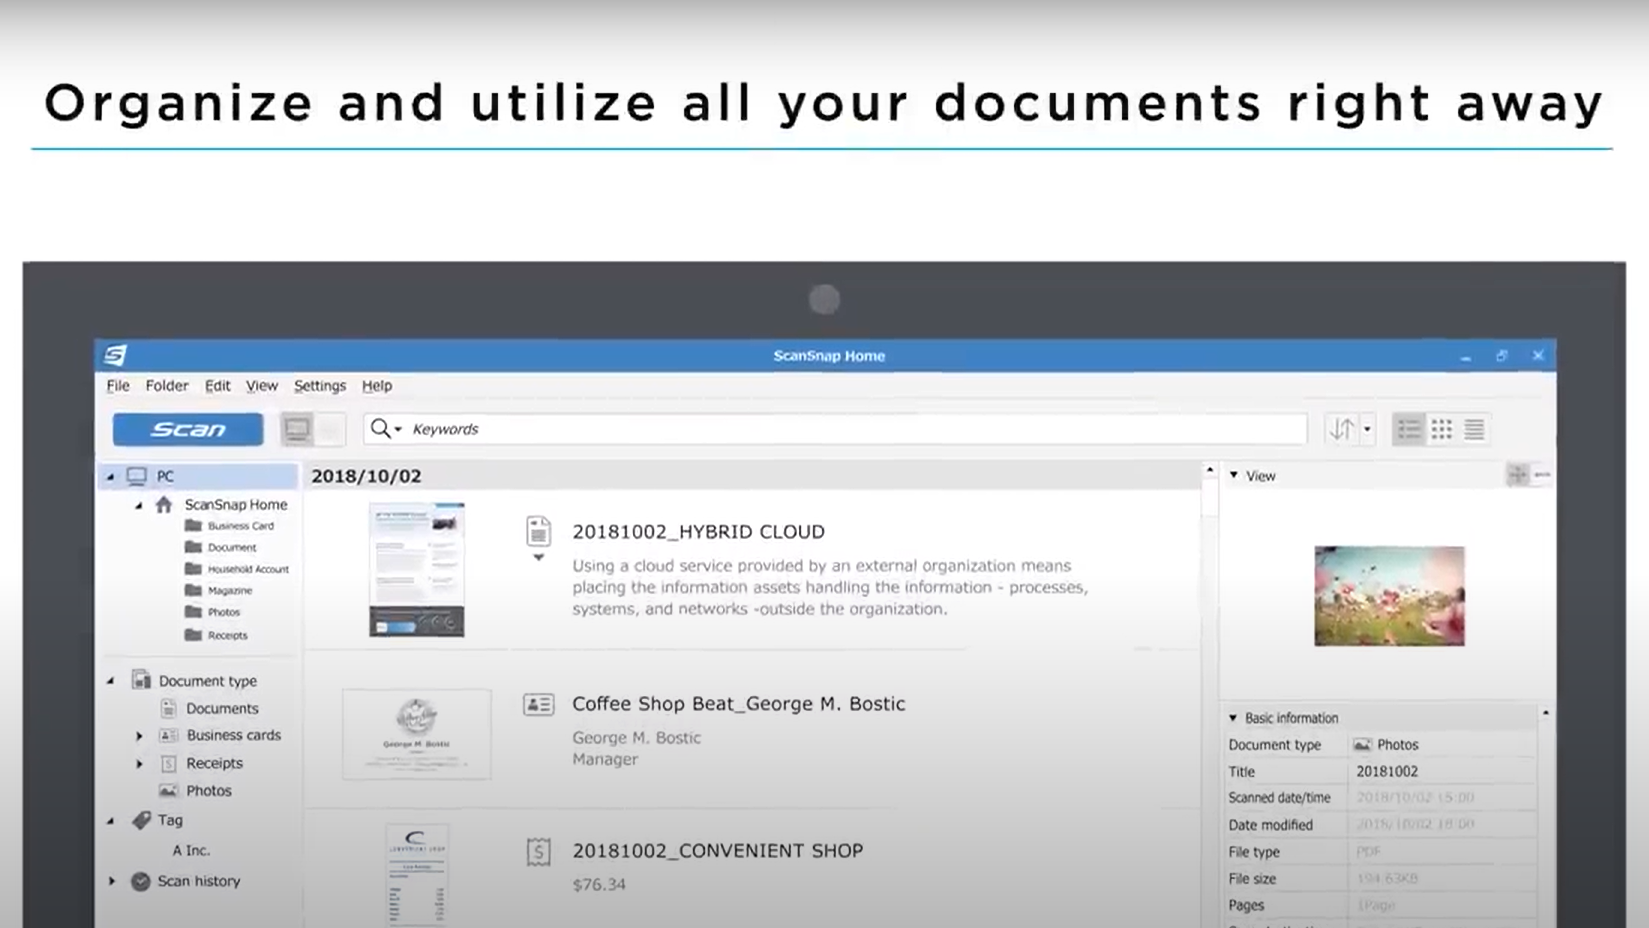Click the Receipts type icon in sidebar
The width and height of the screenshot is (1649, 928).
[168, 763]
